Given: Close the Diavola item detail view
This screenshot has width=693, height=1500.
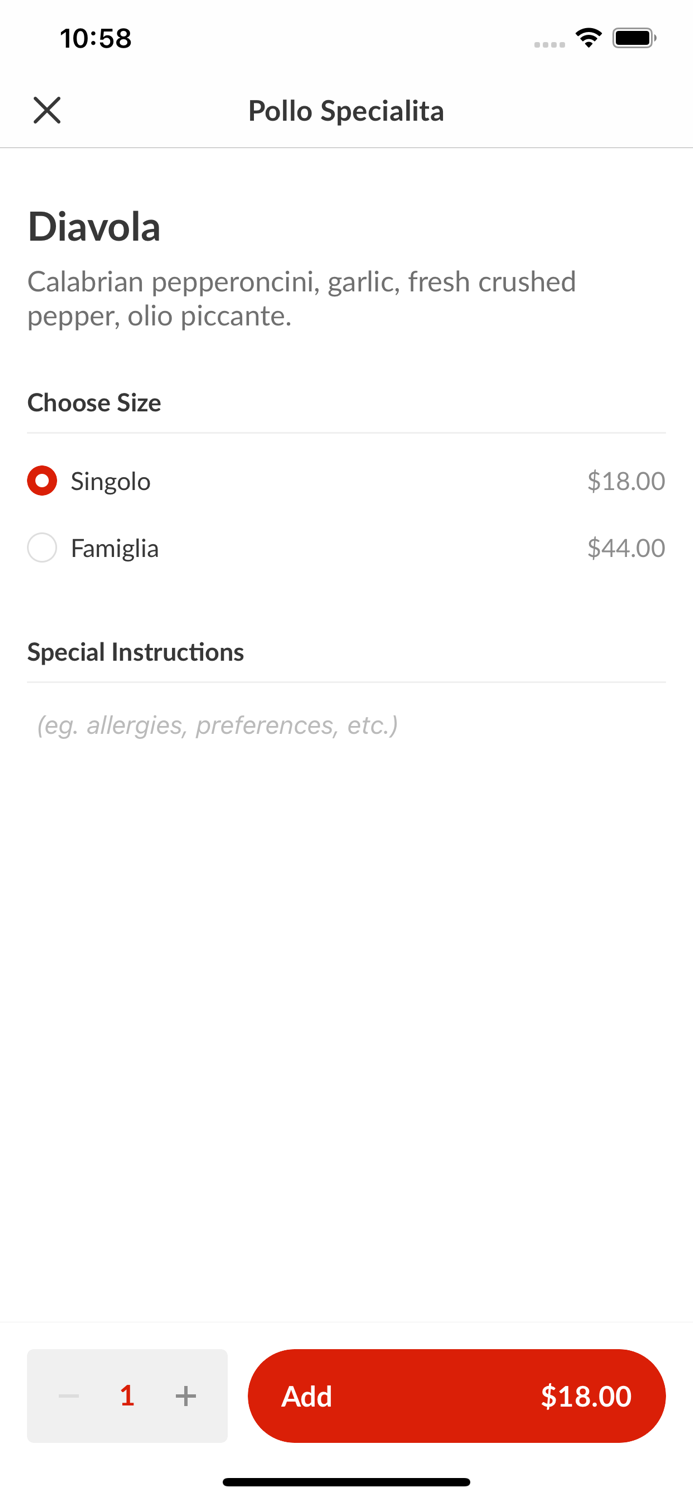Looking at the screenshot, I should pyautogui.click(x=46, y=110).
